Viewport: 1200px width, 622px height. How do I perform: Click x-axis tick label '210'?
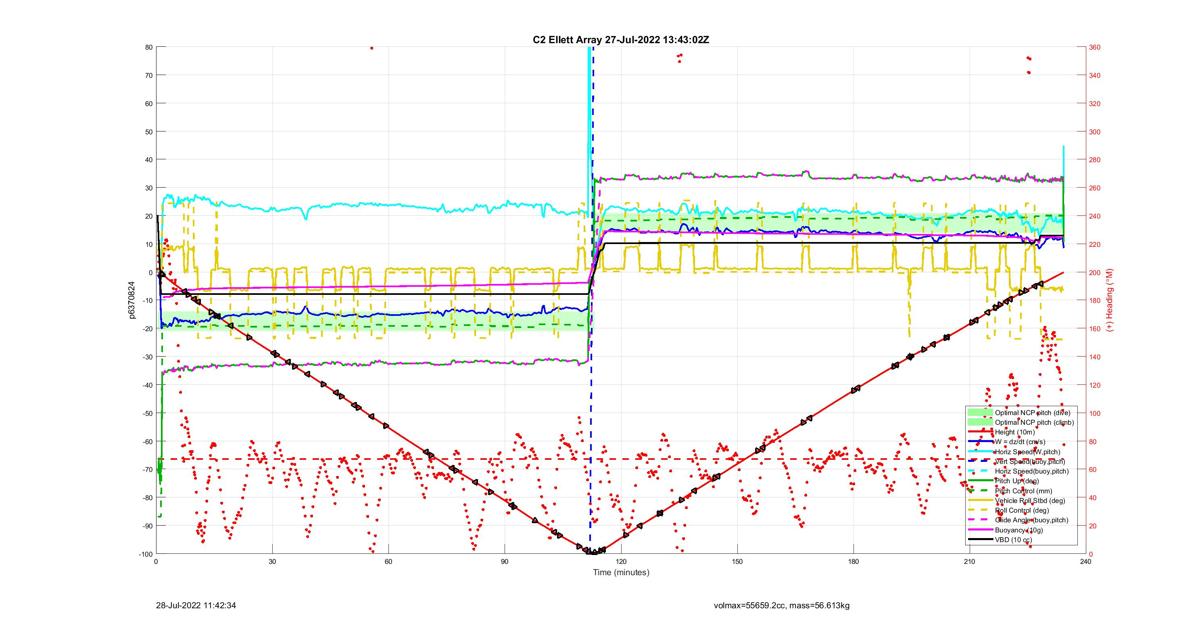(969, 562)
